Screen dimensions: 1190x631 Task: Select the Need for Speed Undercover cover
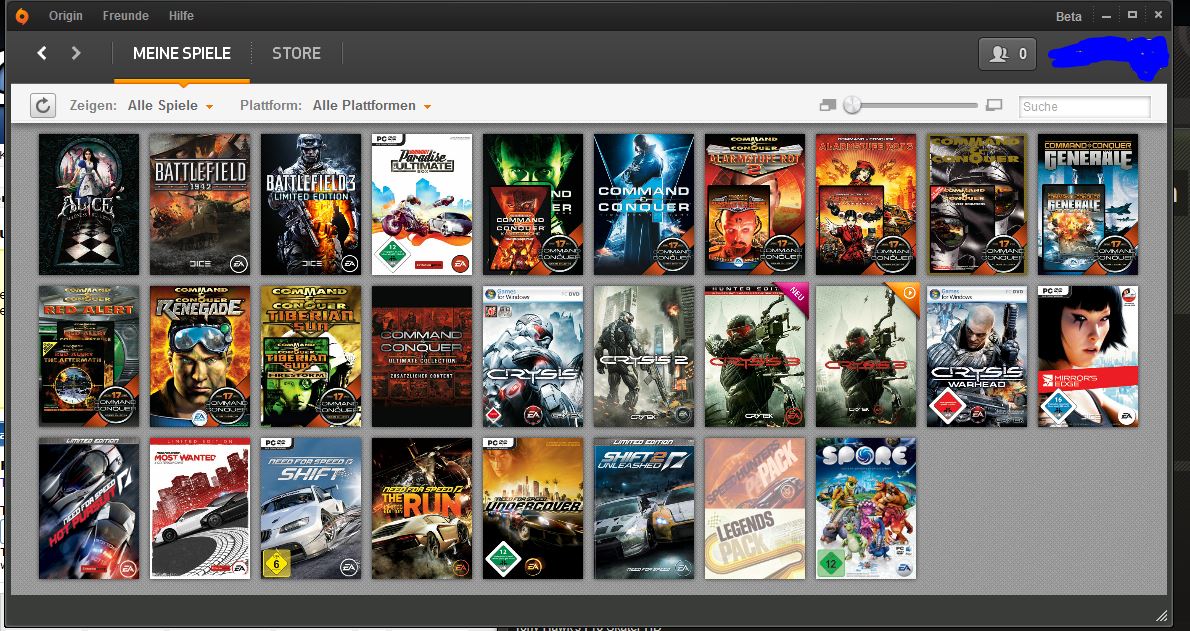click(x=533, y=508)
